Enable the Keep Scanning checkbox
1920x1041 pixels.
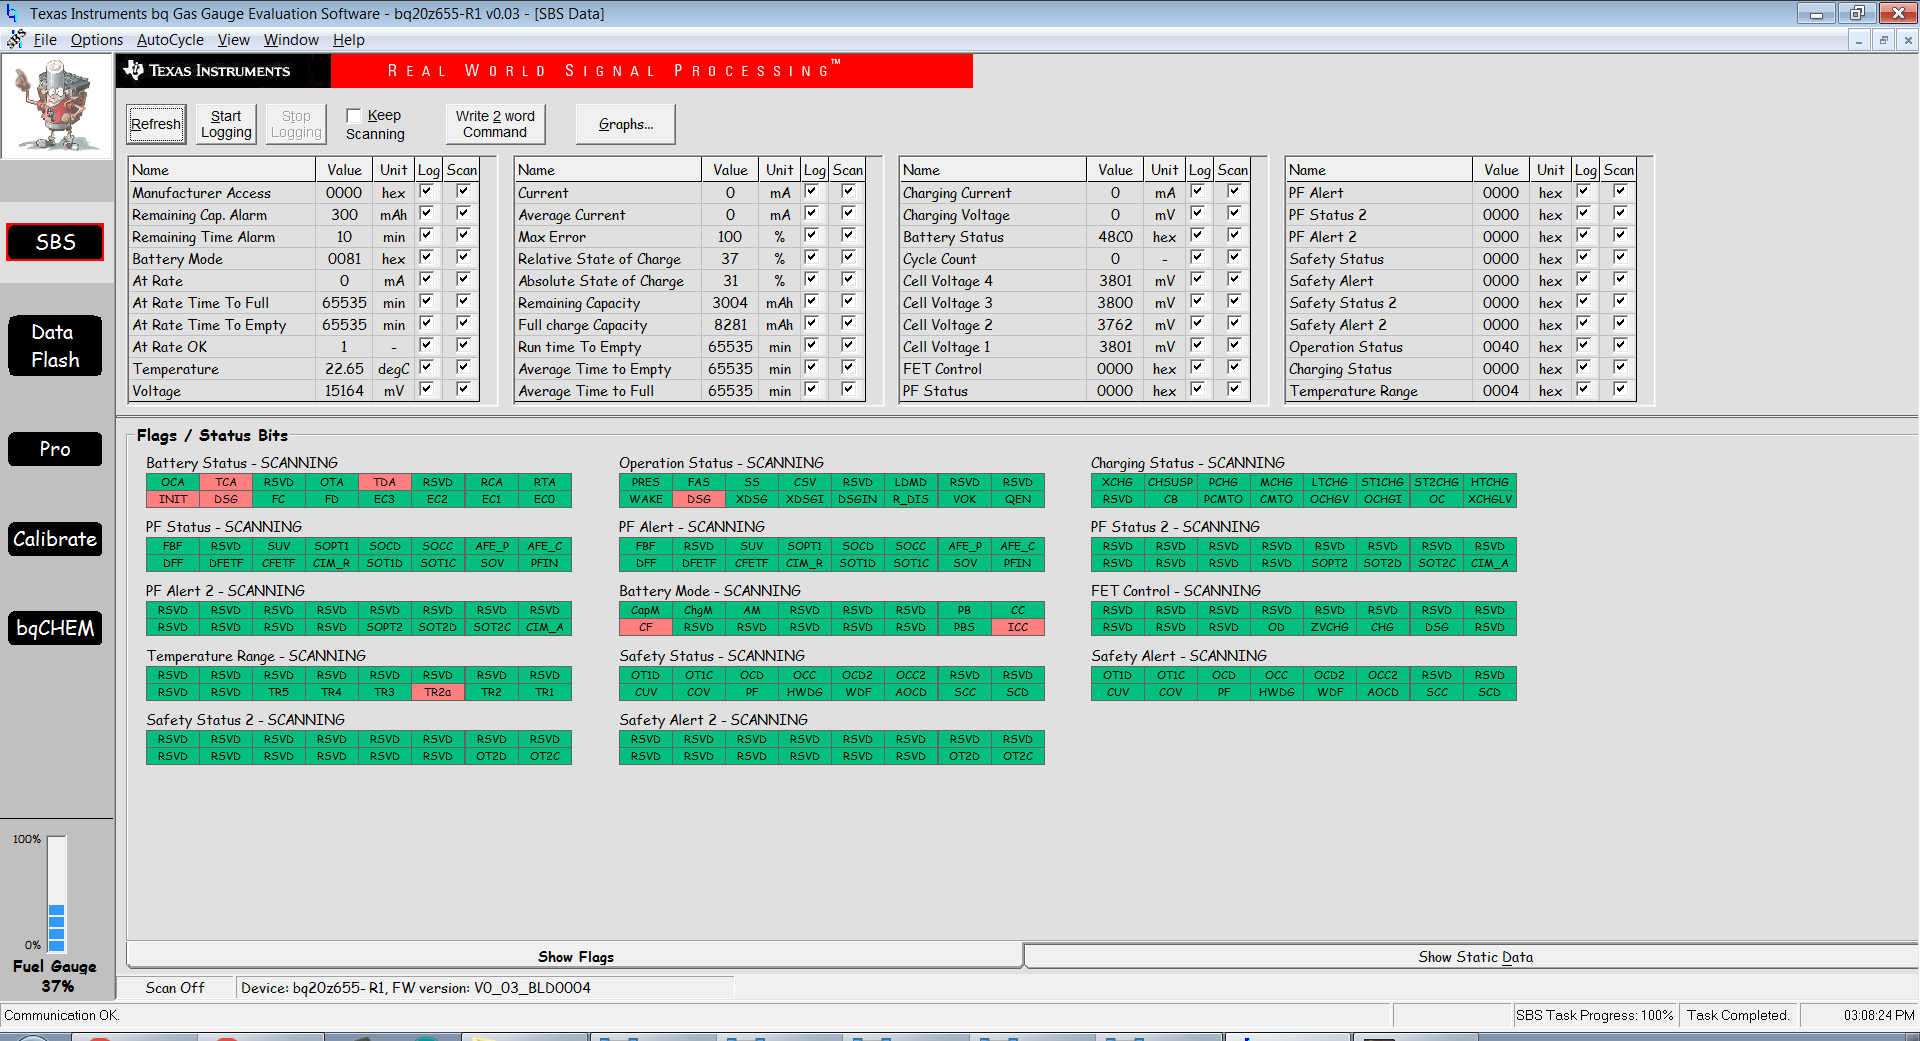pyautogui.click(x=354, y=116)
